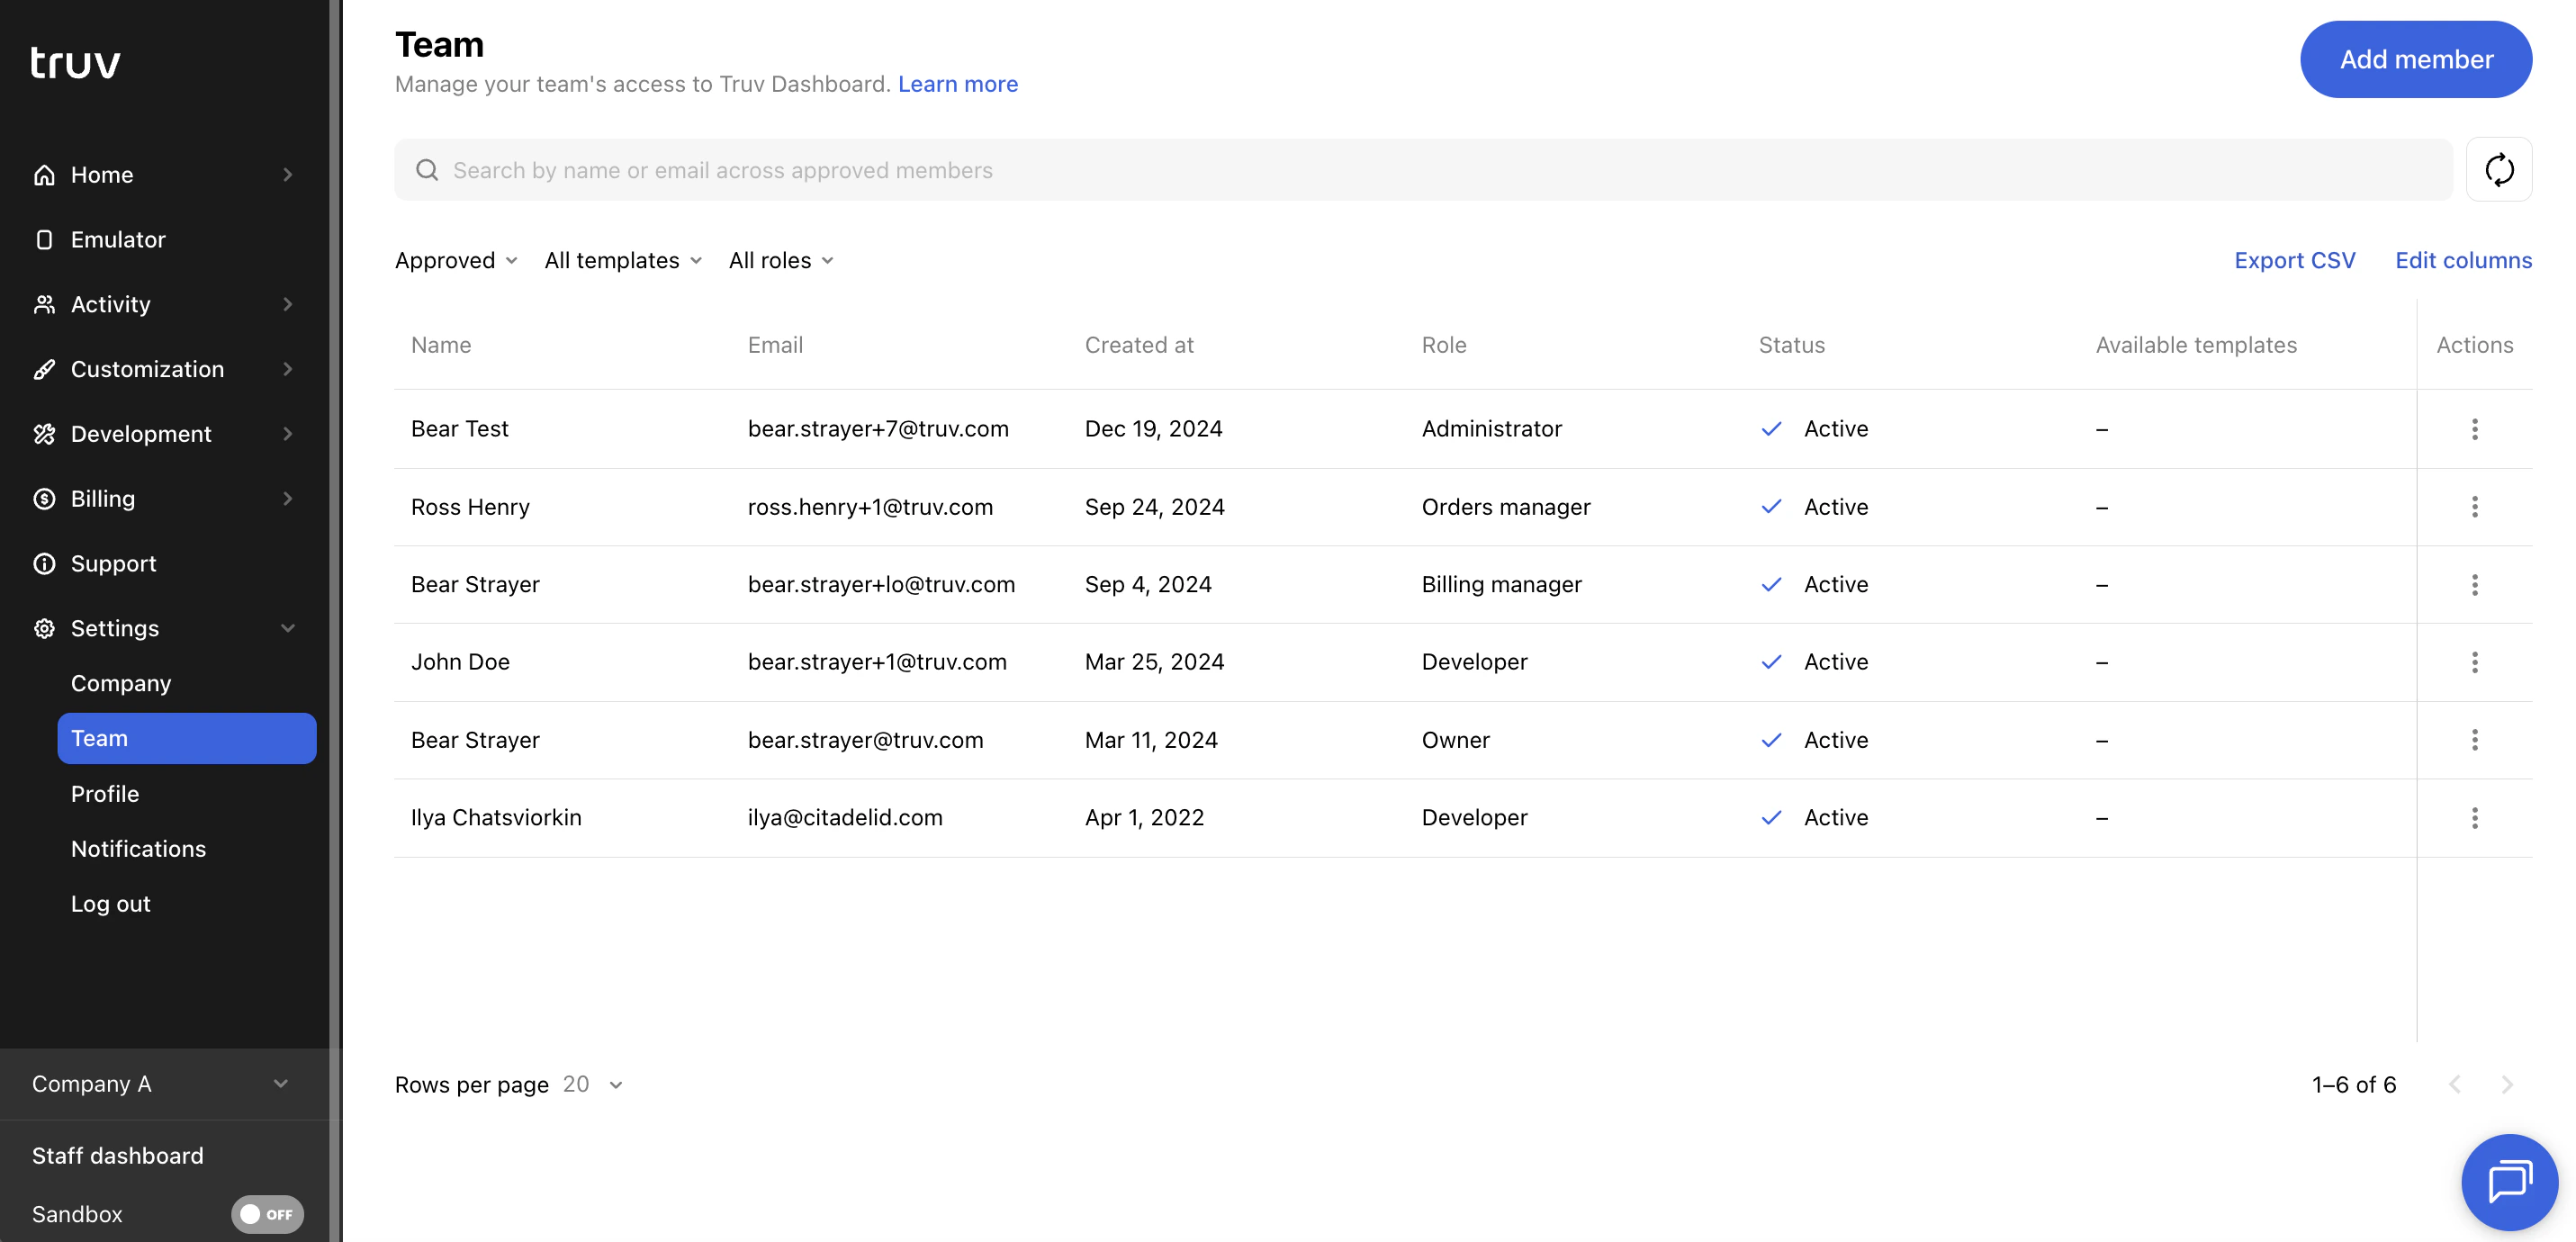2576x1242 pixels.
Task: Select the Emulator icon in sidebar
Action: [x=44, y=239]
